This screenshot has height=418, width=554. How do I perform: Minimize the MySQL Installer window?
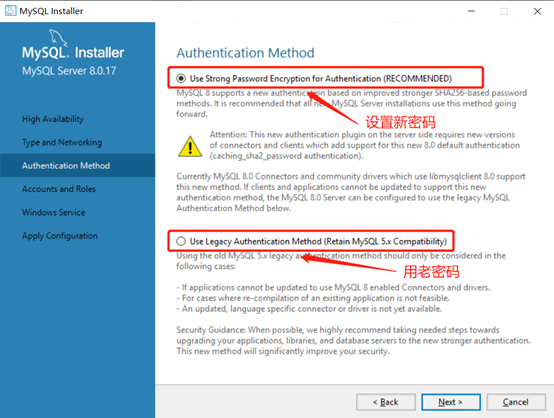coord(471,11)
